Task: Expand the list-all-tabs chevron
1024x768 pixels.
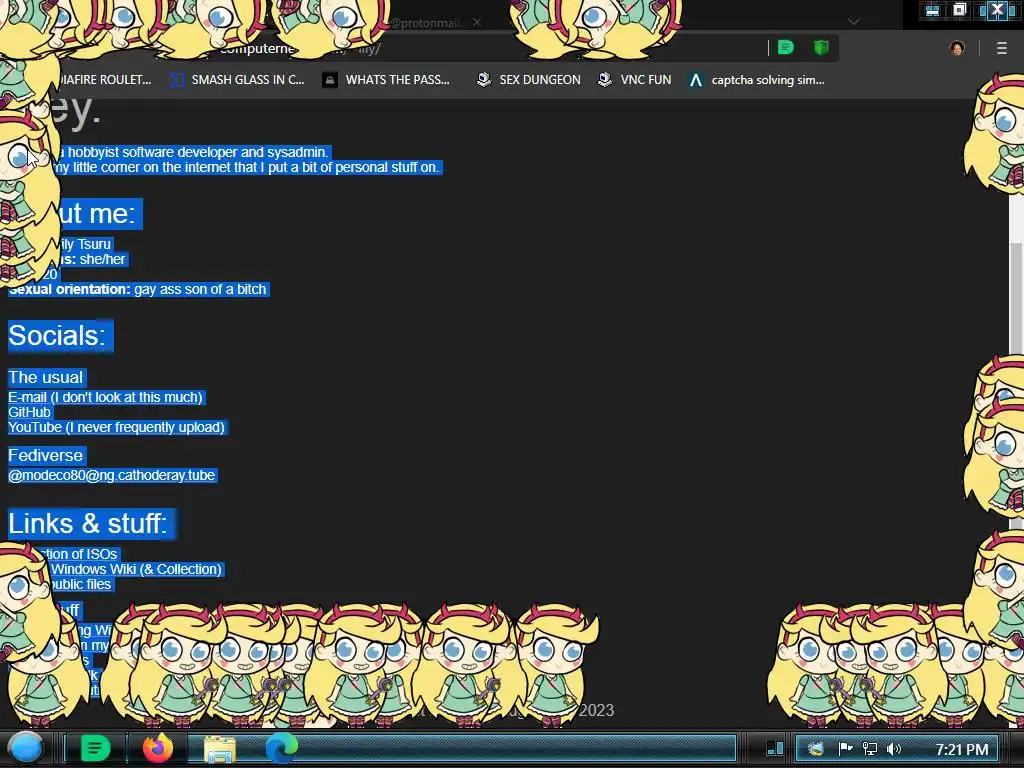Action: (x=854, y=22)
